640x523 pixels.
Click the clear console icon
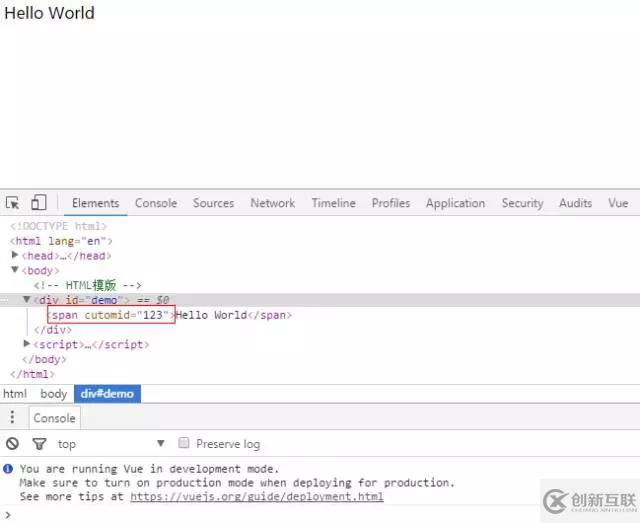point(12,444)
